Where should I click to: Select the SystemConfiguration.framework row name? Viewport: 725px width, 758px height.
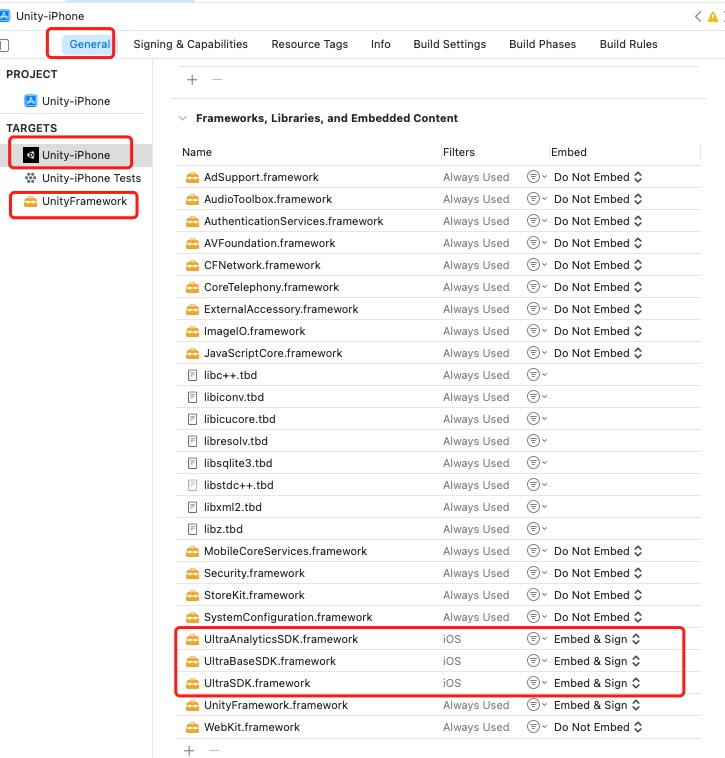tap(288, 617)
